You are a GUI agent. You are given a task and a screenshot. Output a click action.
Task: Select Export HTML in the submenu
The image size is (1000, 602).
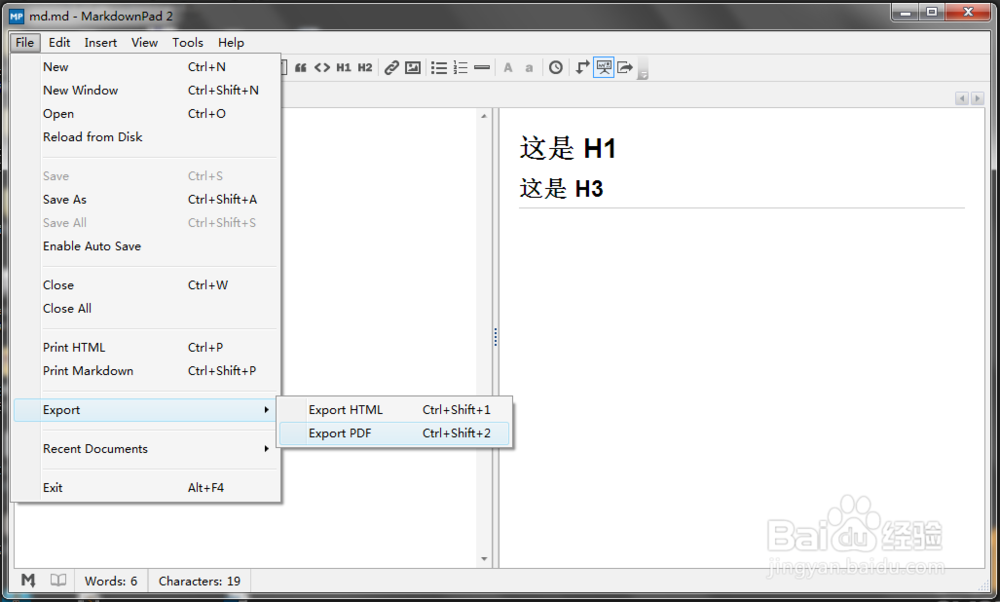click(x=394, y=410)
